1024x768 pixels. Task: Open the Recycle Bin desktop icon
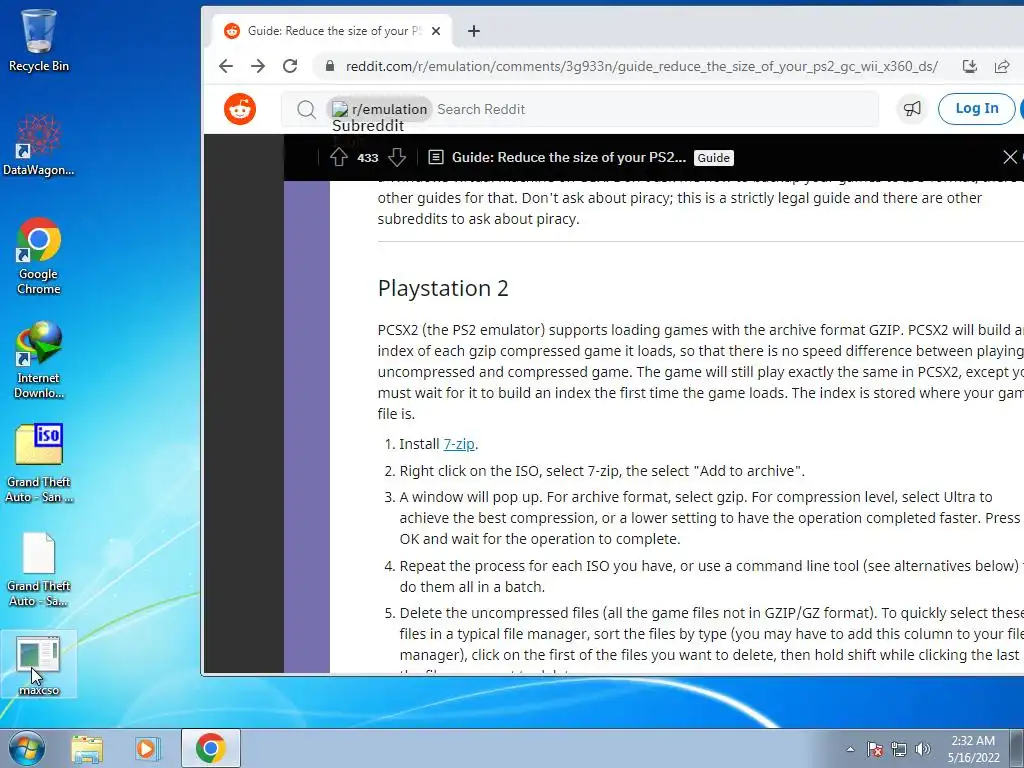pos(39,40)
